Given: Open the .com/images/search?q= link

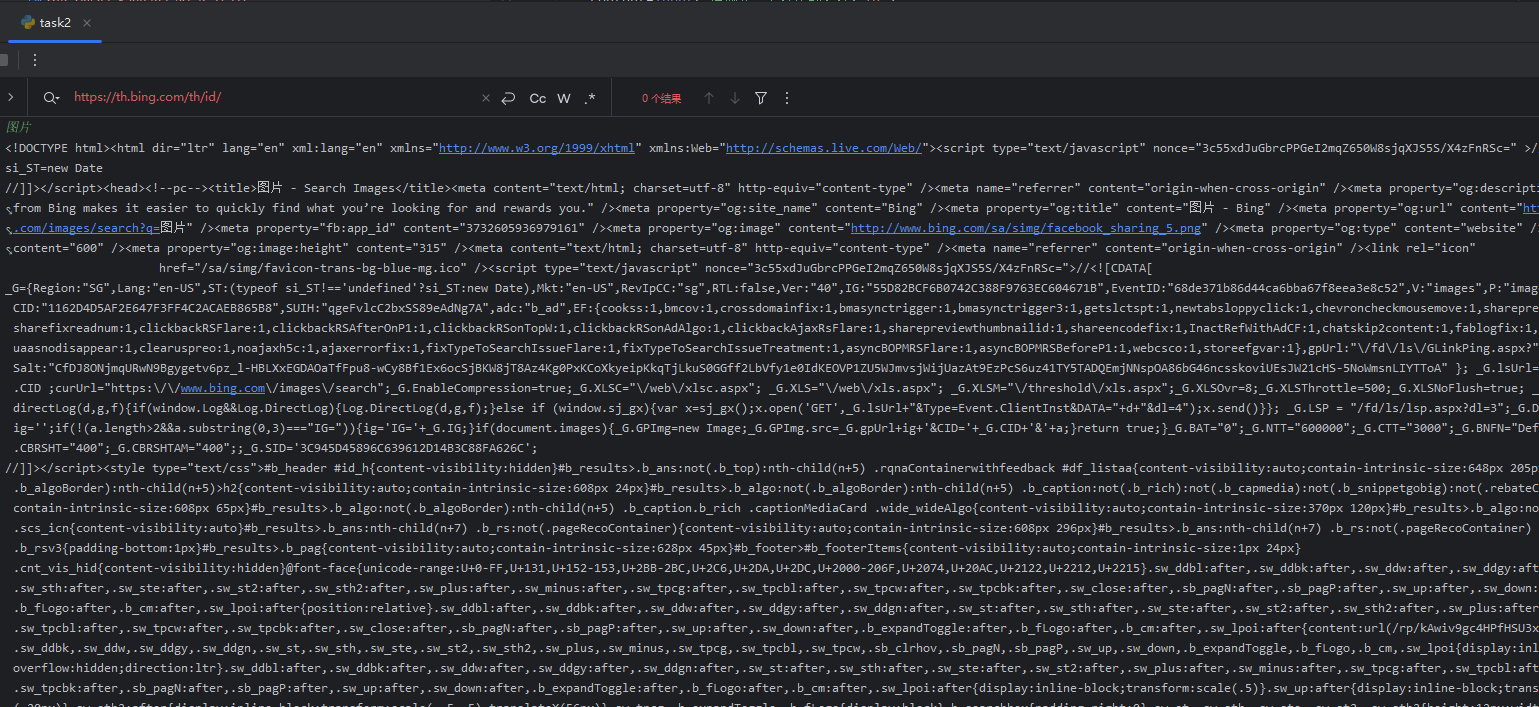Looking at the screenshot, I should point(86,228).
